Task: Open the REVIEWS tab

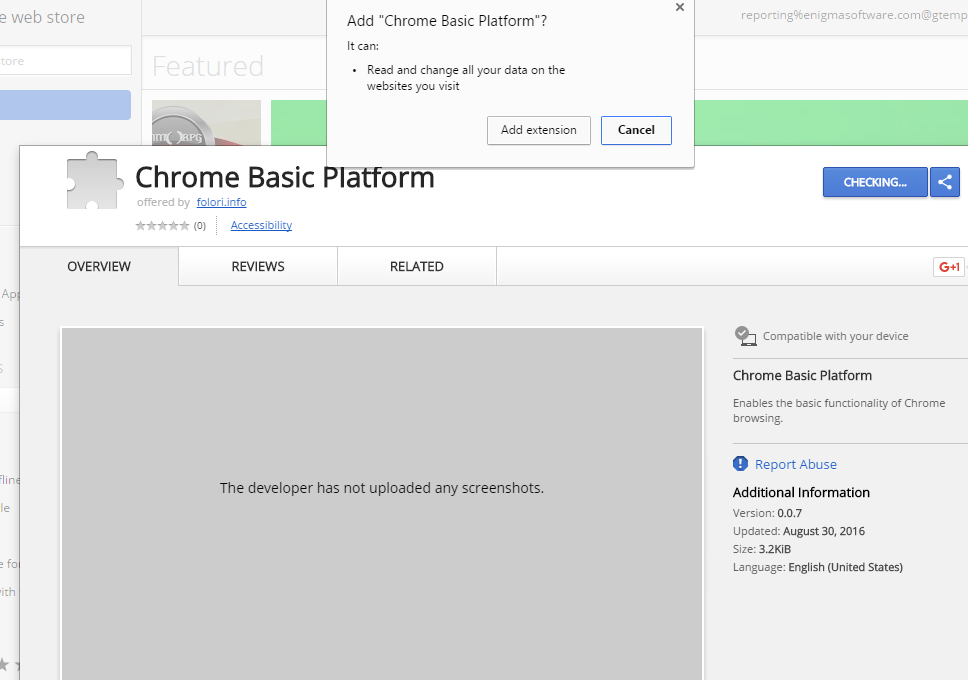Action: click(258, 267)
